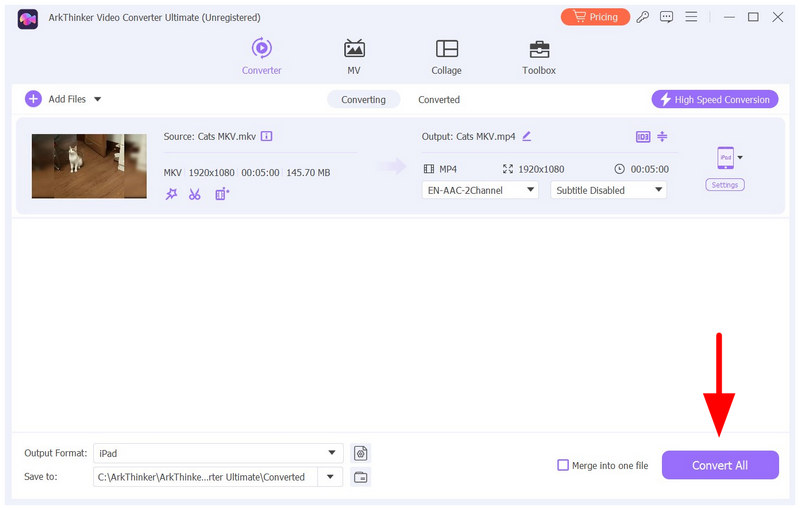Click Source: Cats MKV.mkv text
The height and width of the screenshot is (510, 800).
pyautogui.click(x=210, y=136)
